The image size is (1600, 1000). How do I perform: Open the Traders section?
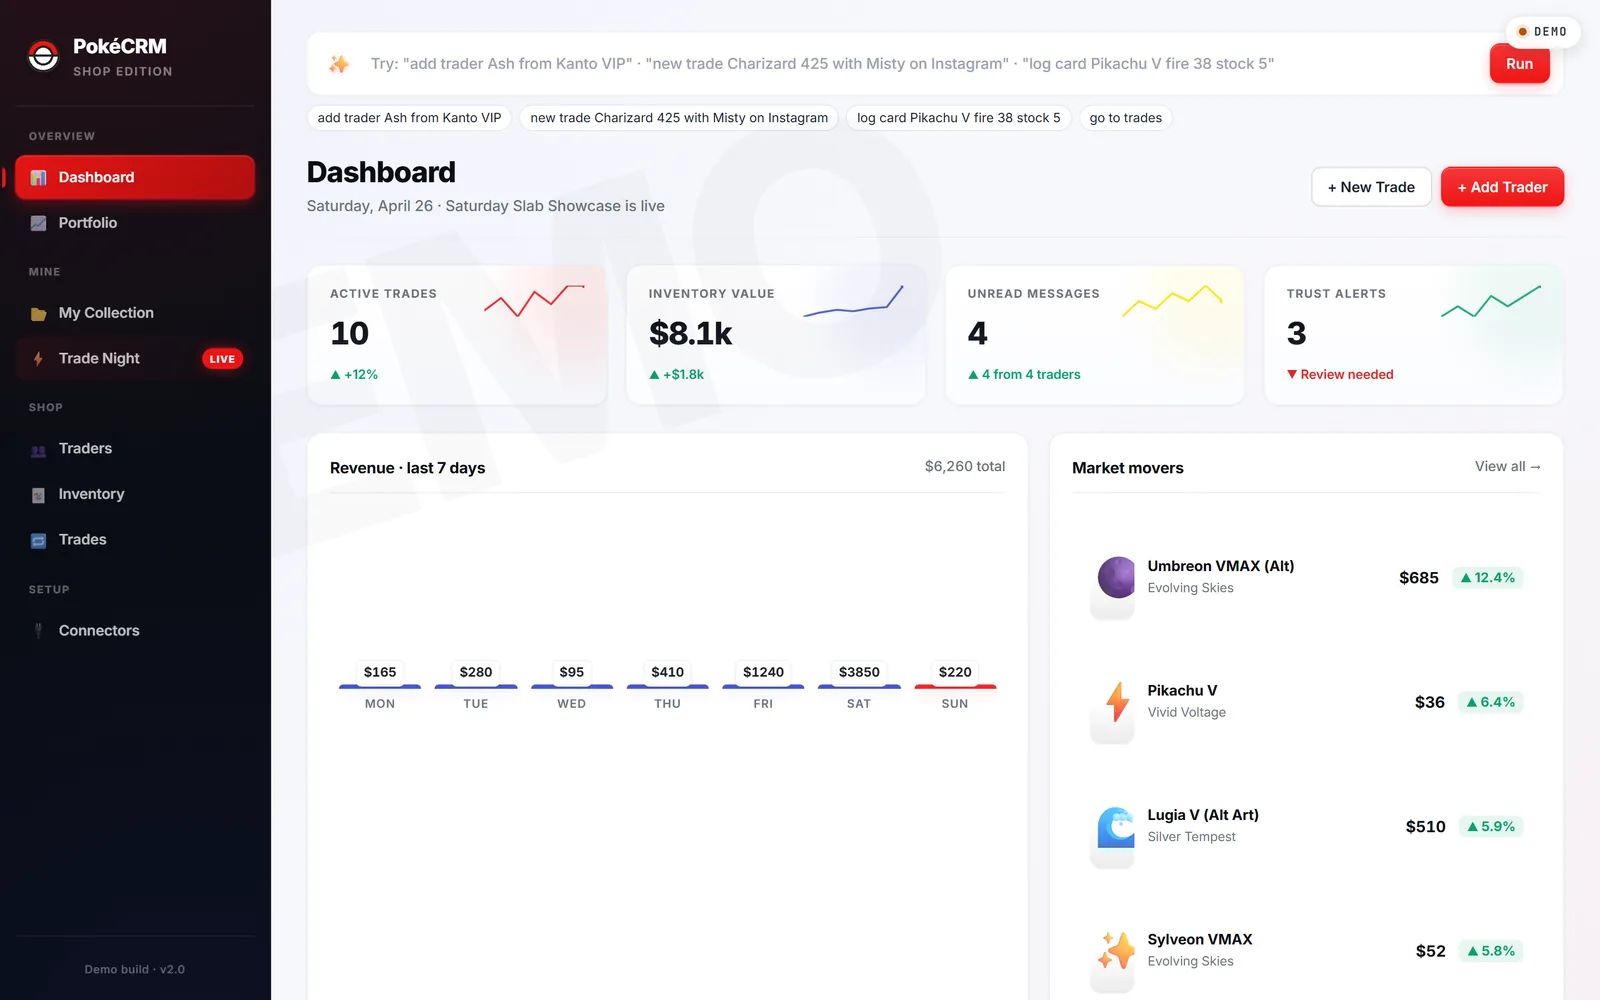pos(135,449)
